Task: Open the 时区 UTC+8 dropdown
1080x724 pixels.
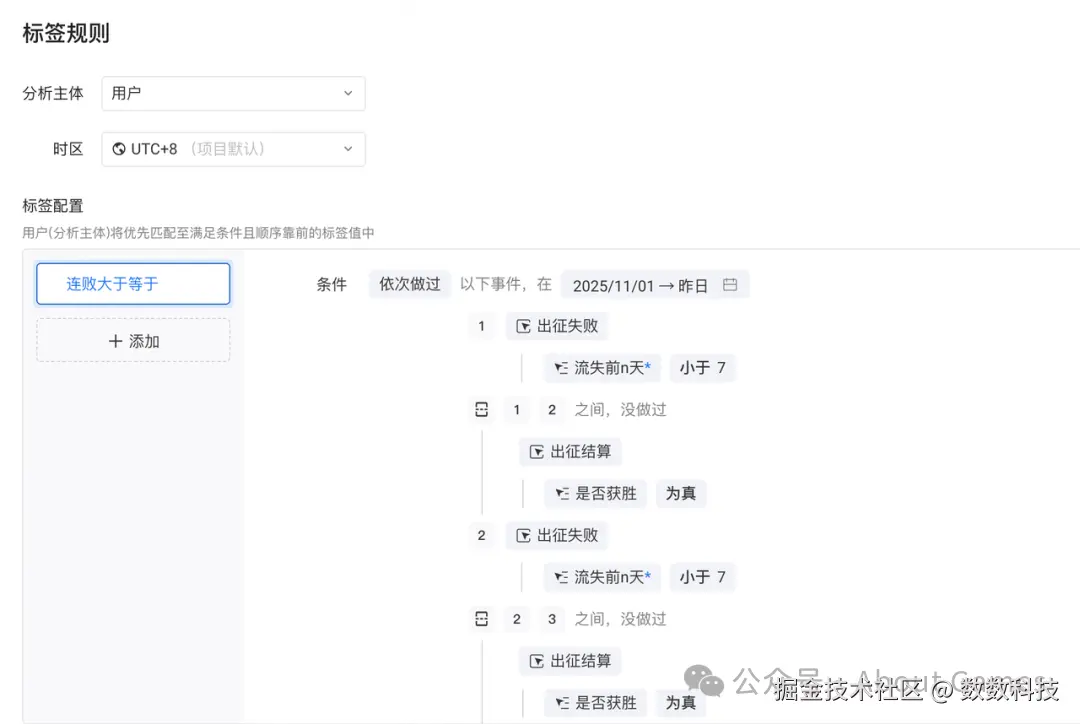Action: (233, 148)
